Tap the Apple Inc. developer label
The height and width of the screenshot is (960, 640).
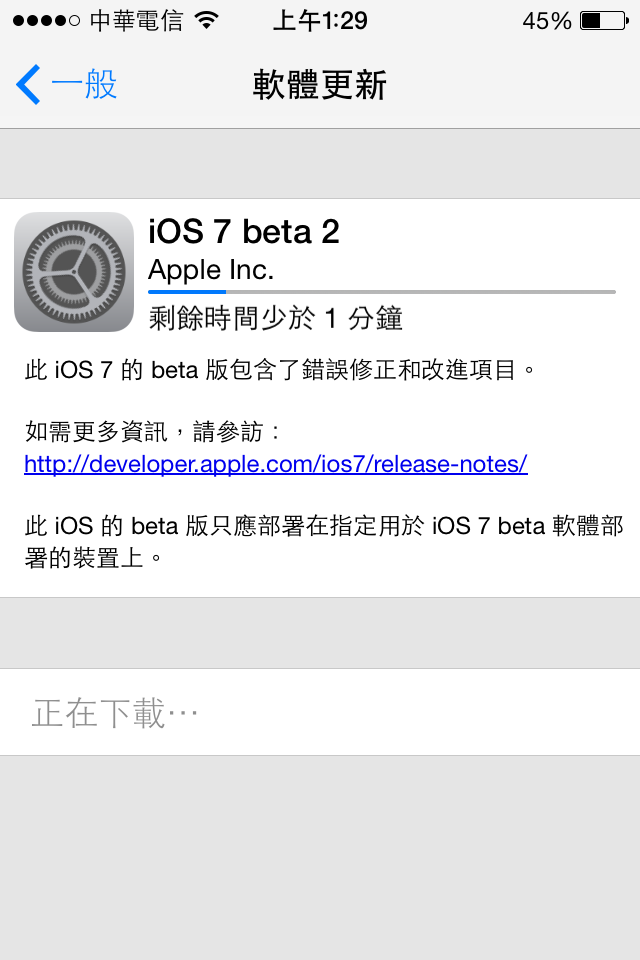211,269
